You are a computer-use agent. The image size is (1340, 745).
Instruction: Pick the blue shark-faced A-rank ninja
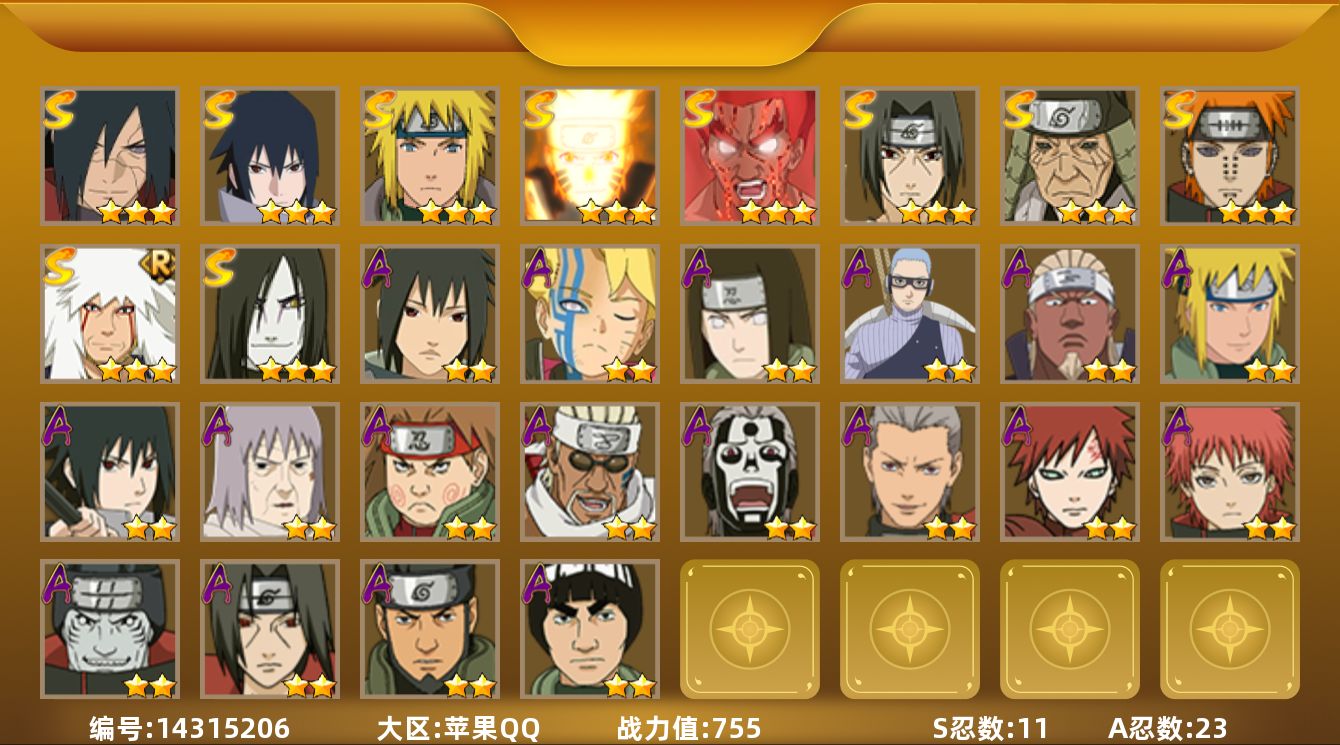tap(109, 629)
